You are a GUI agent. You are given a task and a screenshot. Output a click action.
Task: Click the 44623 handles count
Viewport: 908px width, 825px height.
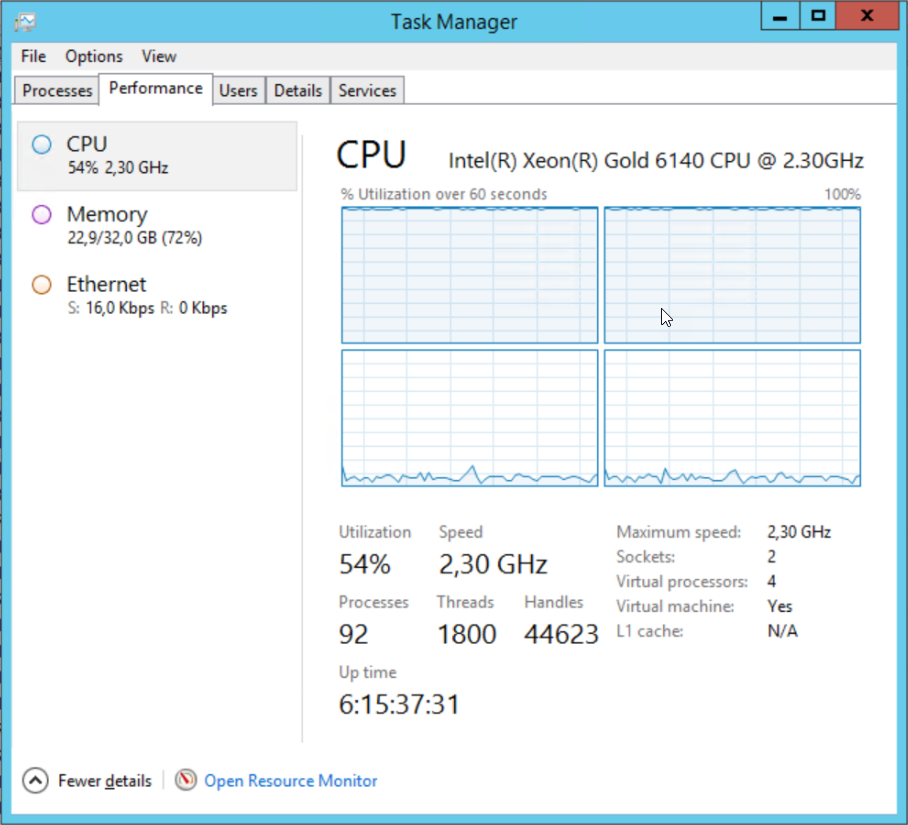tap(561, 634)
